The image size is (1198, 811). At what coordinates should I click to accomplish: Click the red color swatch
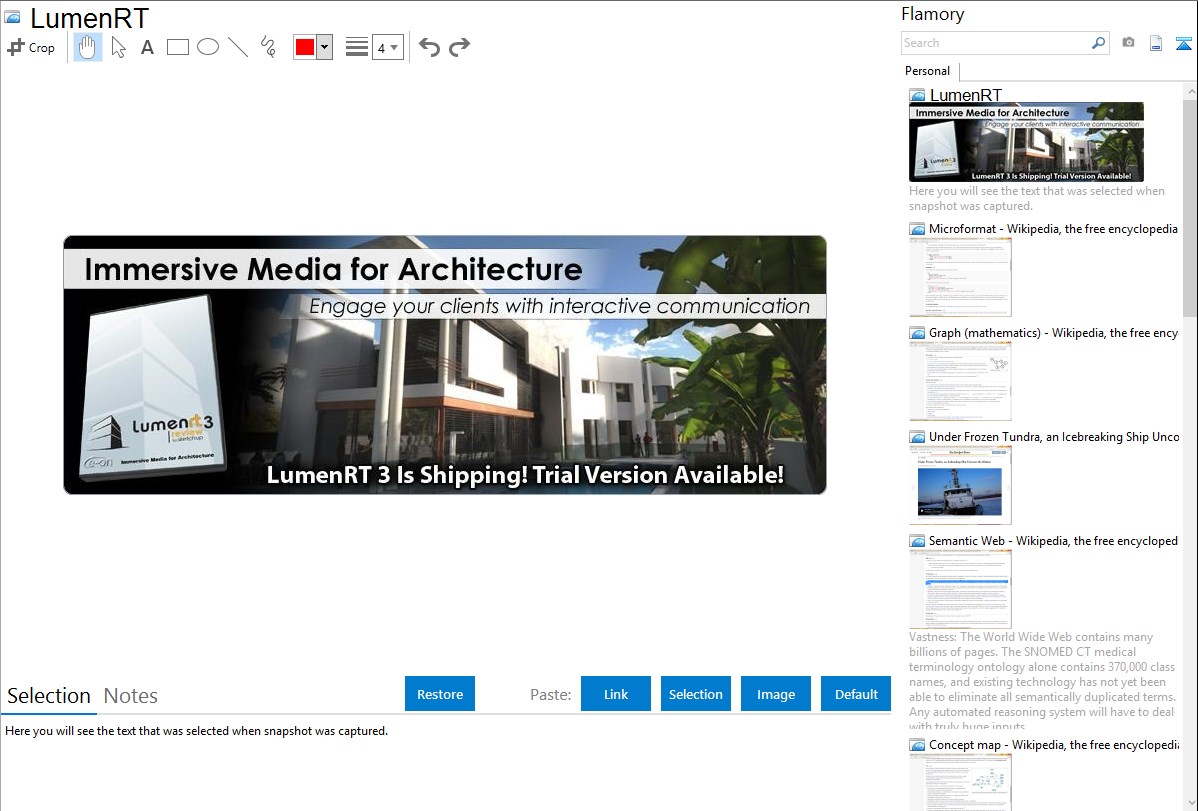click(305, 47)
